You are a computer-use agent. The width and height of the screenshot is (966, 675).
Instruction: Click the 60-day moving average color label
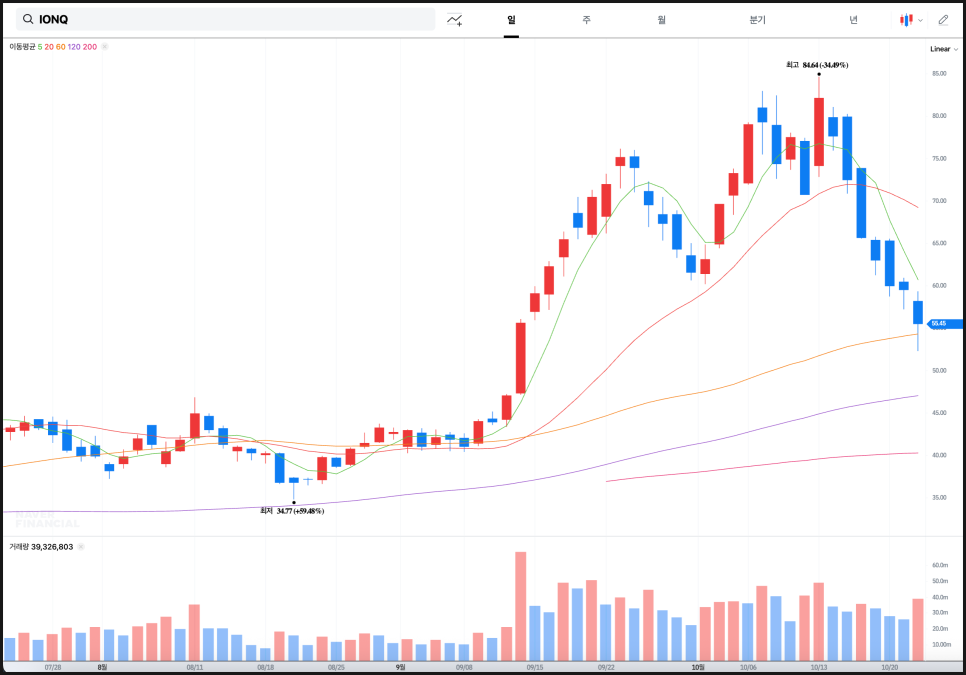point(61,47)
